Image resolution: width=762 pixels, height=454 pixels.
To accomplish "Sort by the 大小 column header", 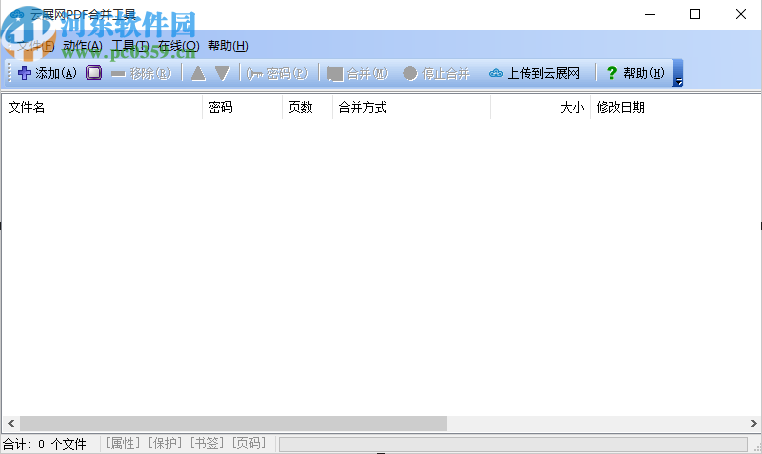I will click(540, 107).
